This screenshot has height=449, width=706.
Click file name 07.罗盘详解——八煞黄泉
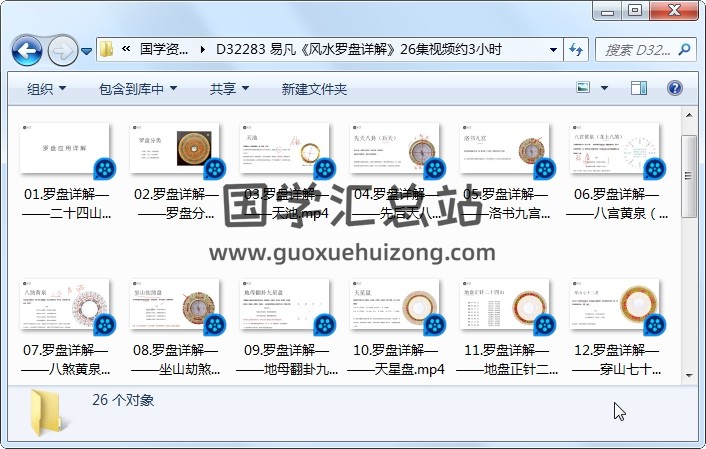click(x=65, y=359)
